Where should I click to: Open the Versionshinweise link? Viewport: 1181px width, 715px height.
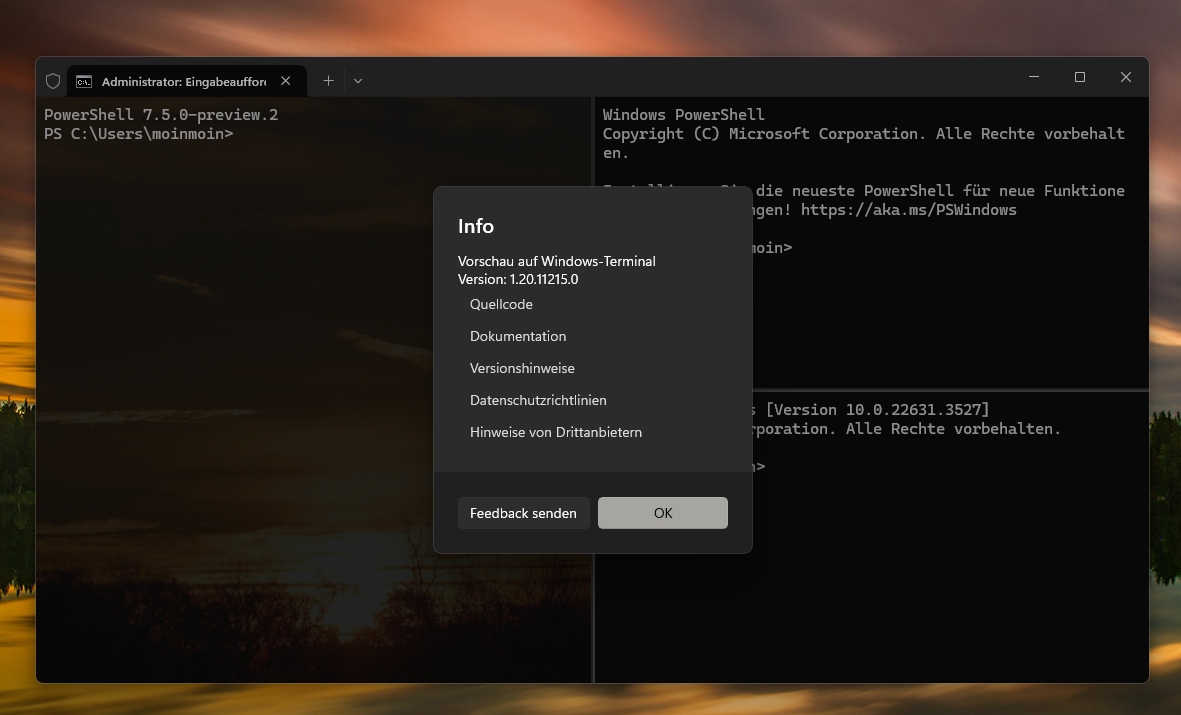pyautogui.click(x=522, y=368)
